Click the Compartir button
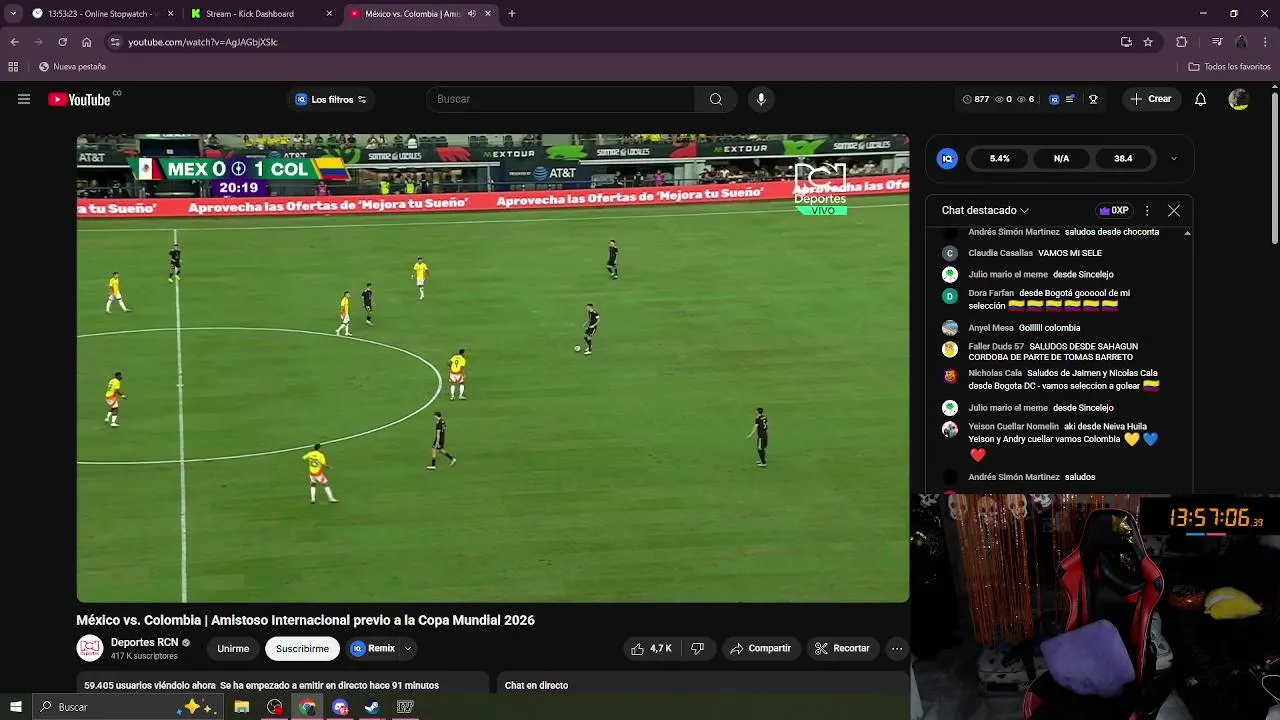Viewport: 1280px width, 720px height. click(x=760, y=648)
